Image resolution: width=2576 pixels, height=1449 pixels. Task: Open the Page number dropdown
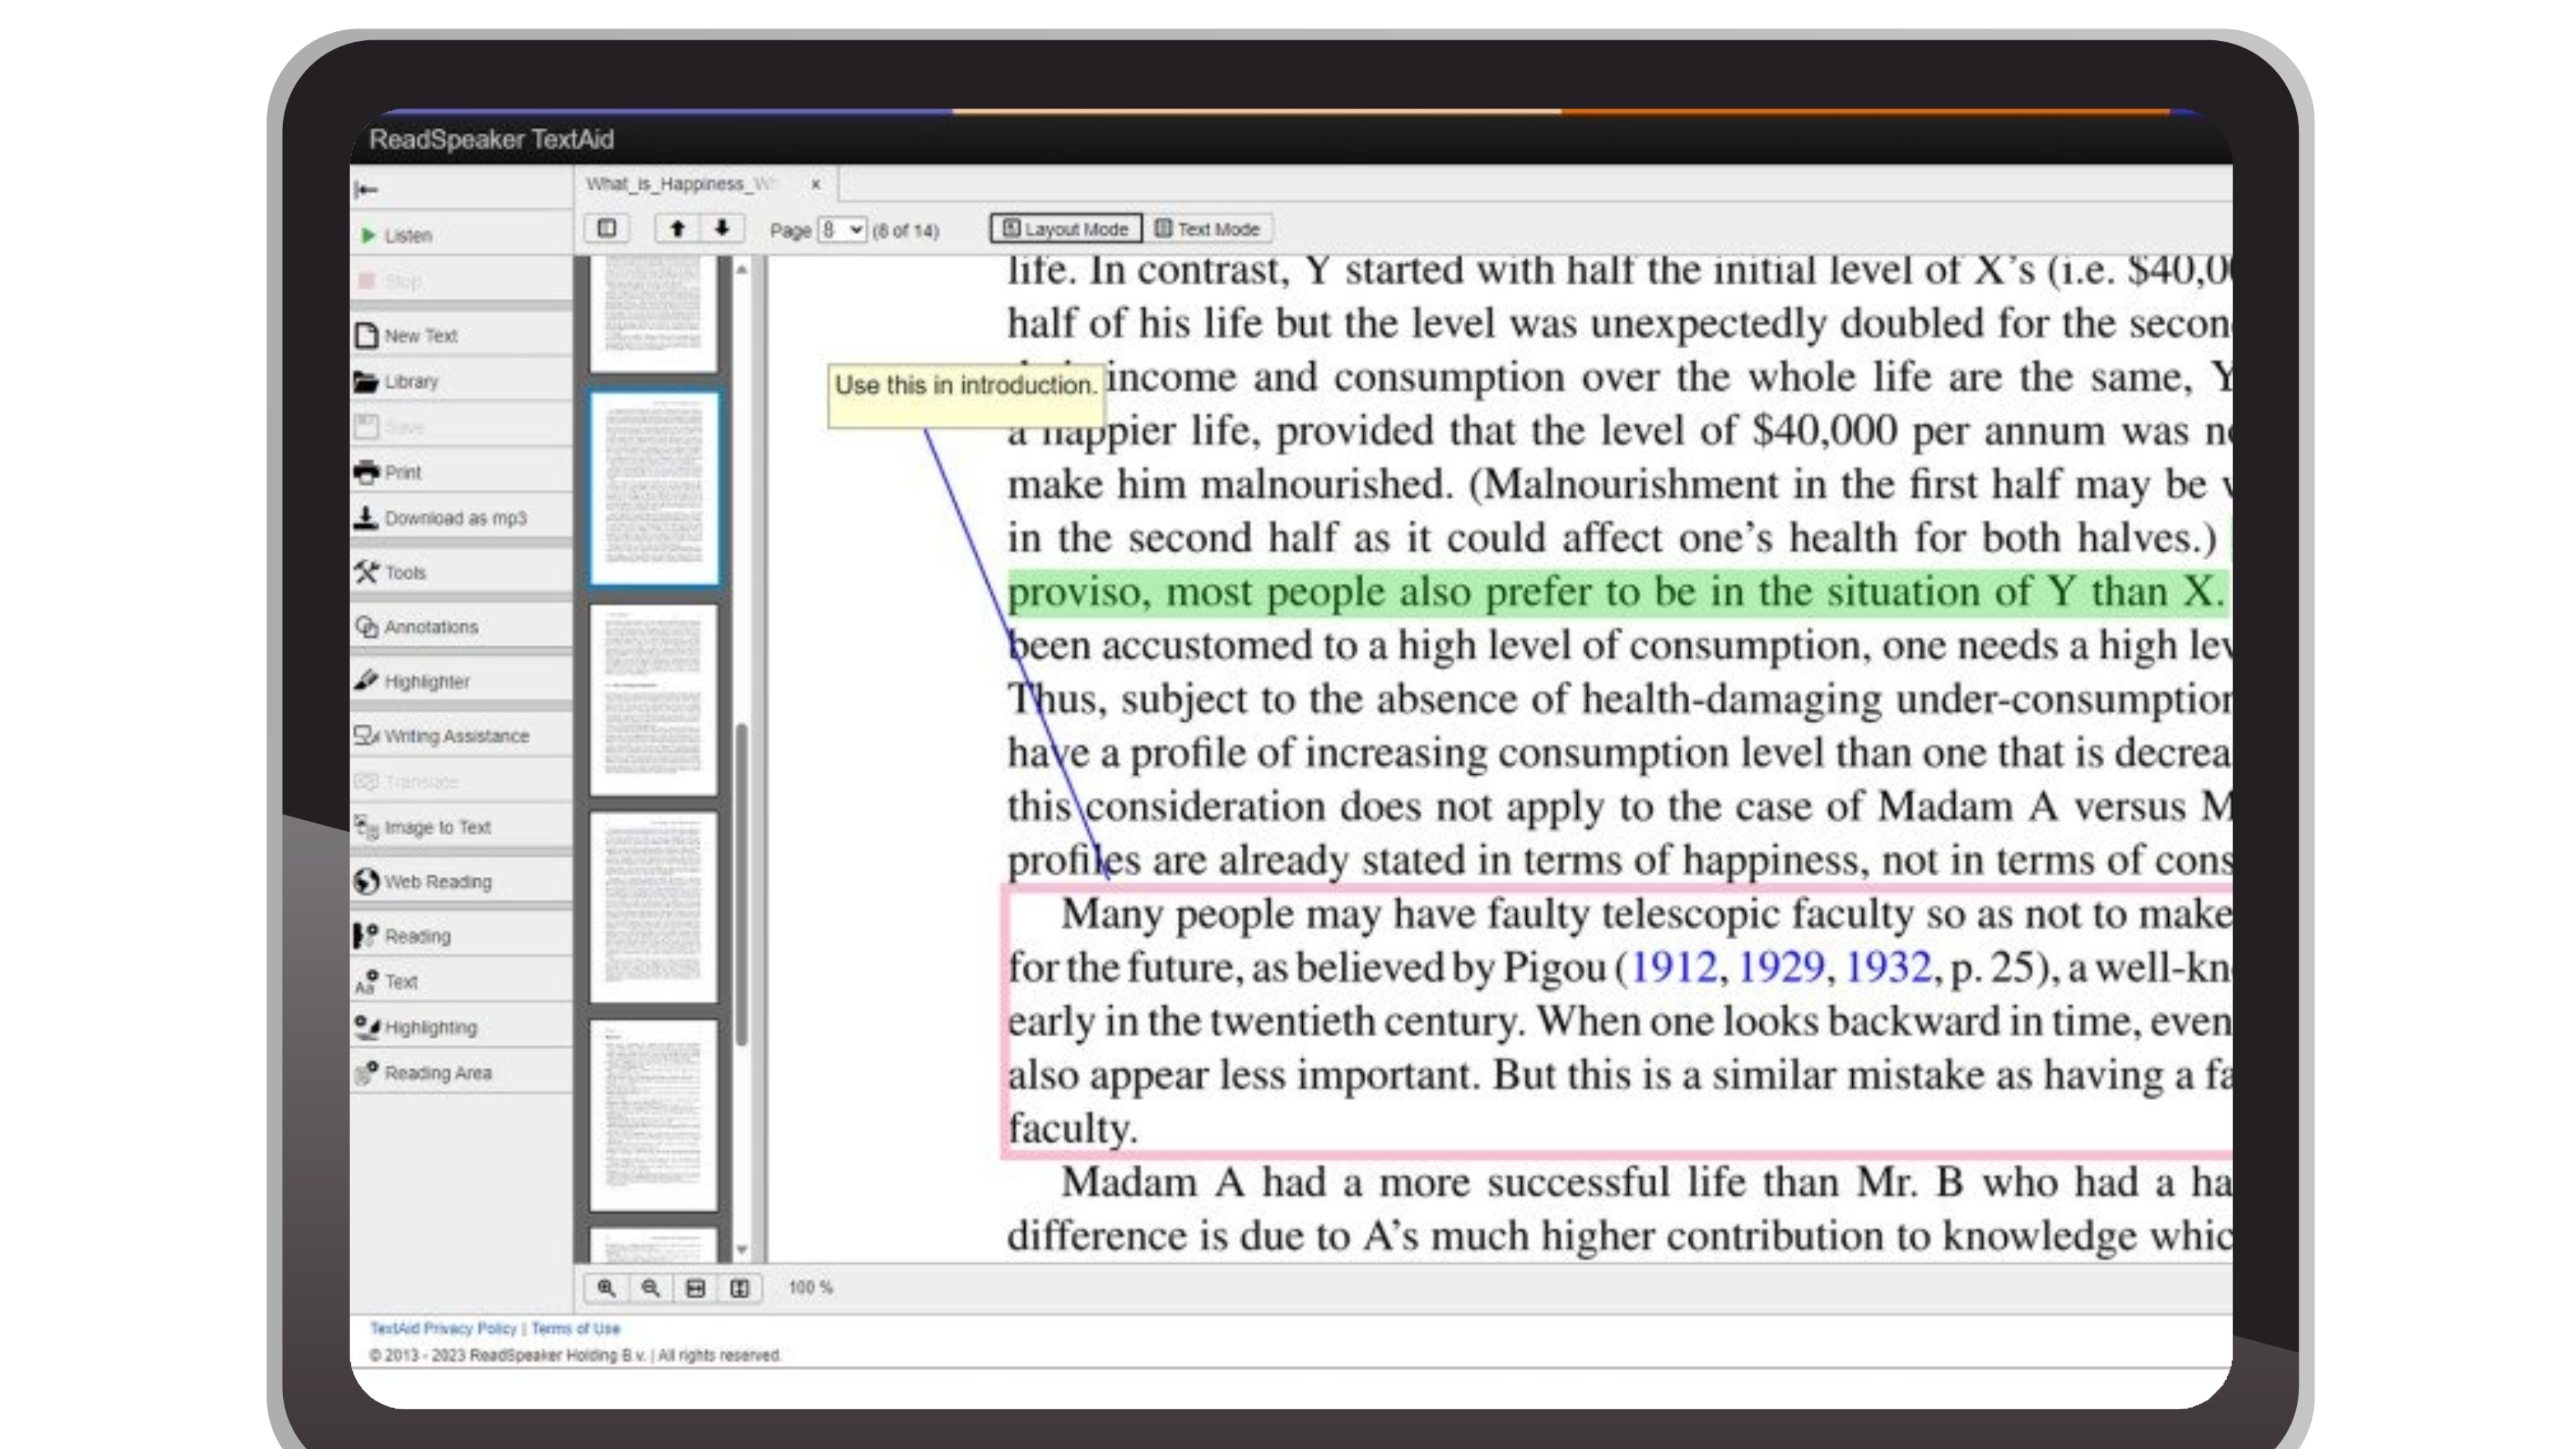pyautogui.click(x=842, y=230)
